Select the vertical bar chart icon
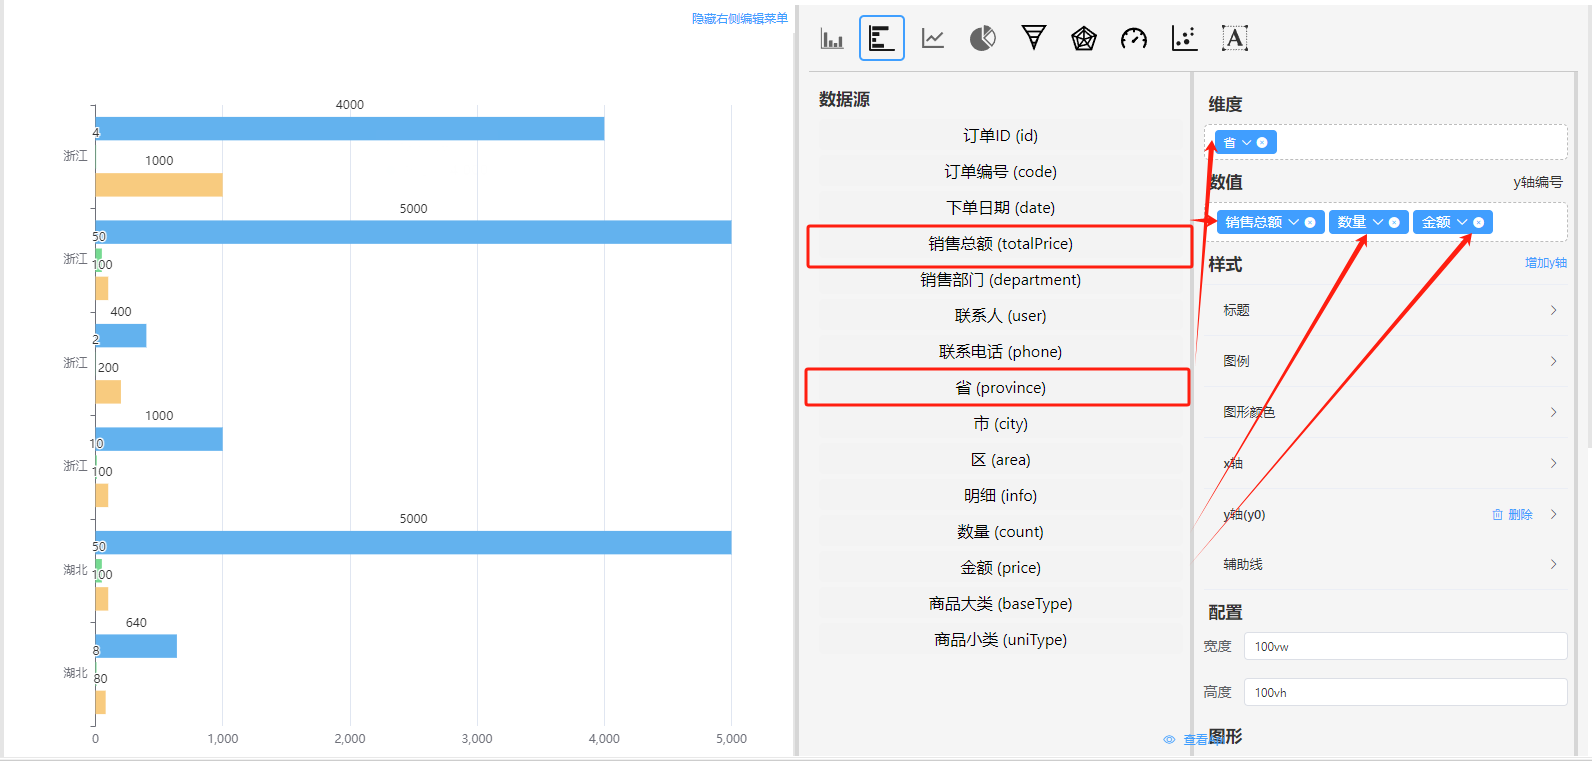 coord(832,39)
